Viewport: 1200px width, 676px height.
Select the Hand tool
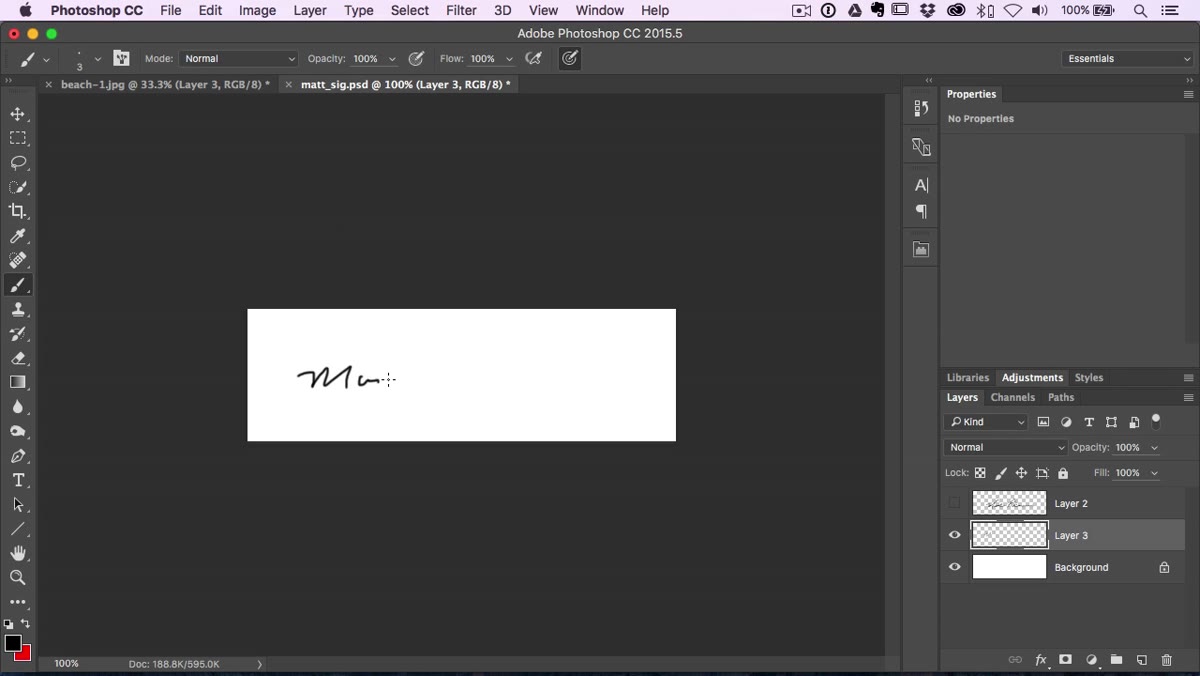[18, 553]
